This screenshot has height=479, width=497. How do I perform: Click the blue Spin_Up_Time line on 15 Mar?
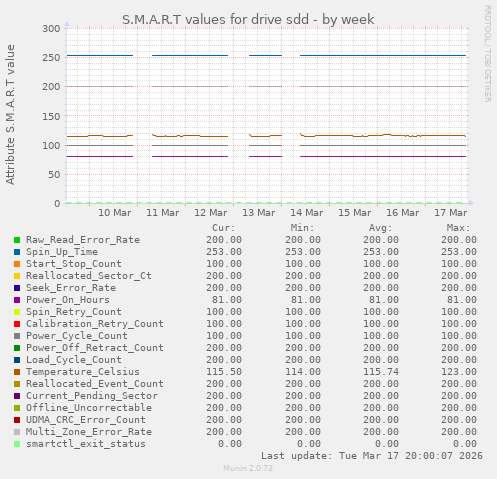pyautogui.click(x=354, y=55)
